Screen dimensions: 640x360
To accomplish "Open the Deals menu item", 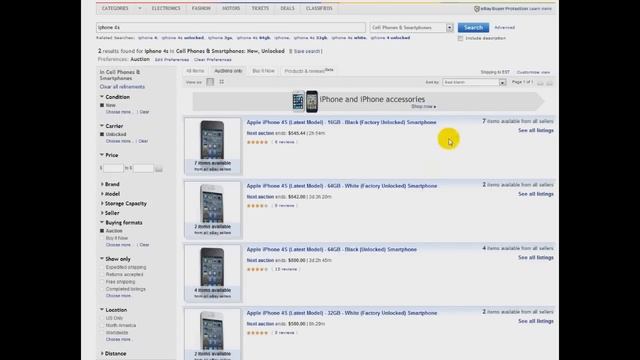I will pos(287,9).
